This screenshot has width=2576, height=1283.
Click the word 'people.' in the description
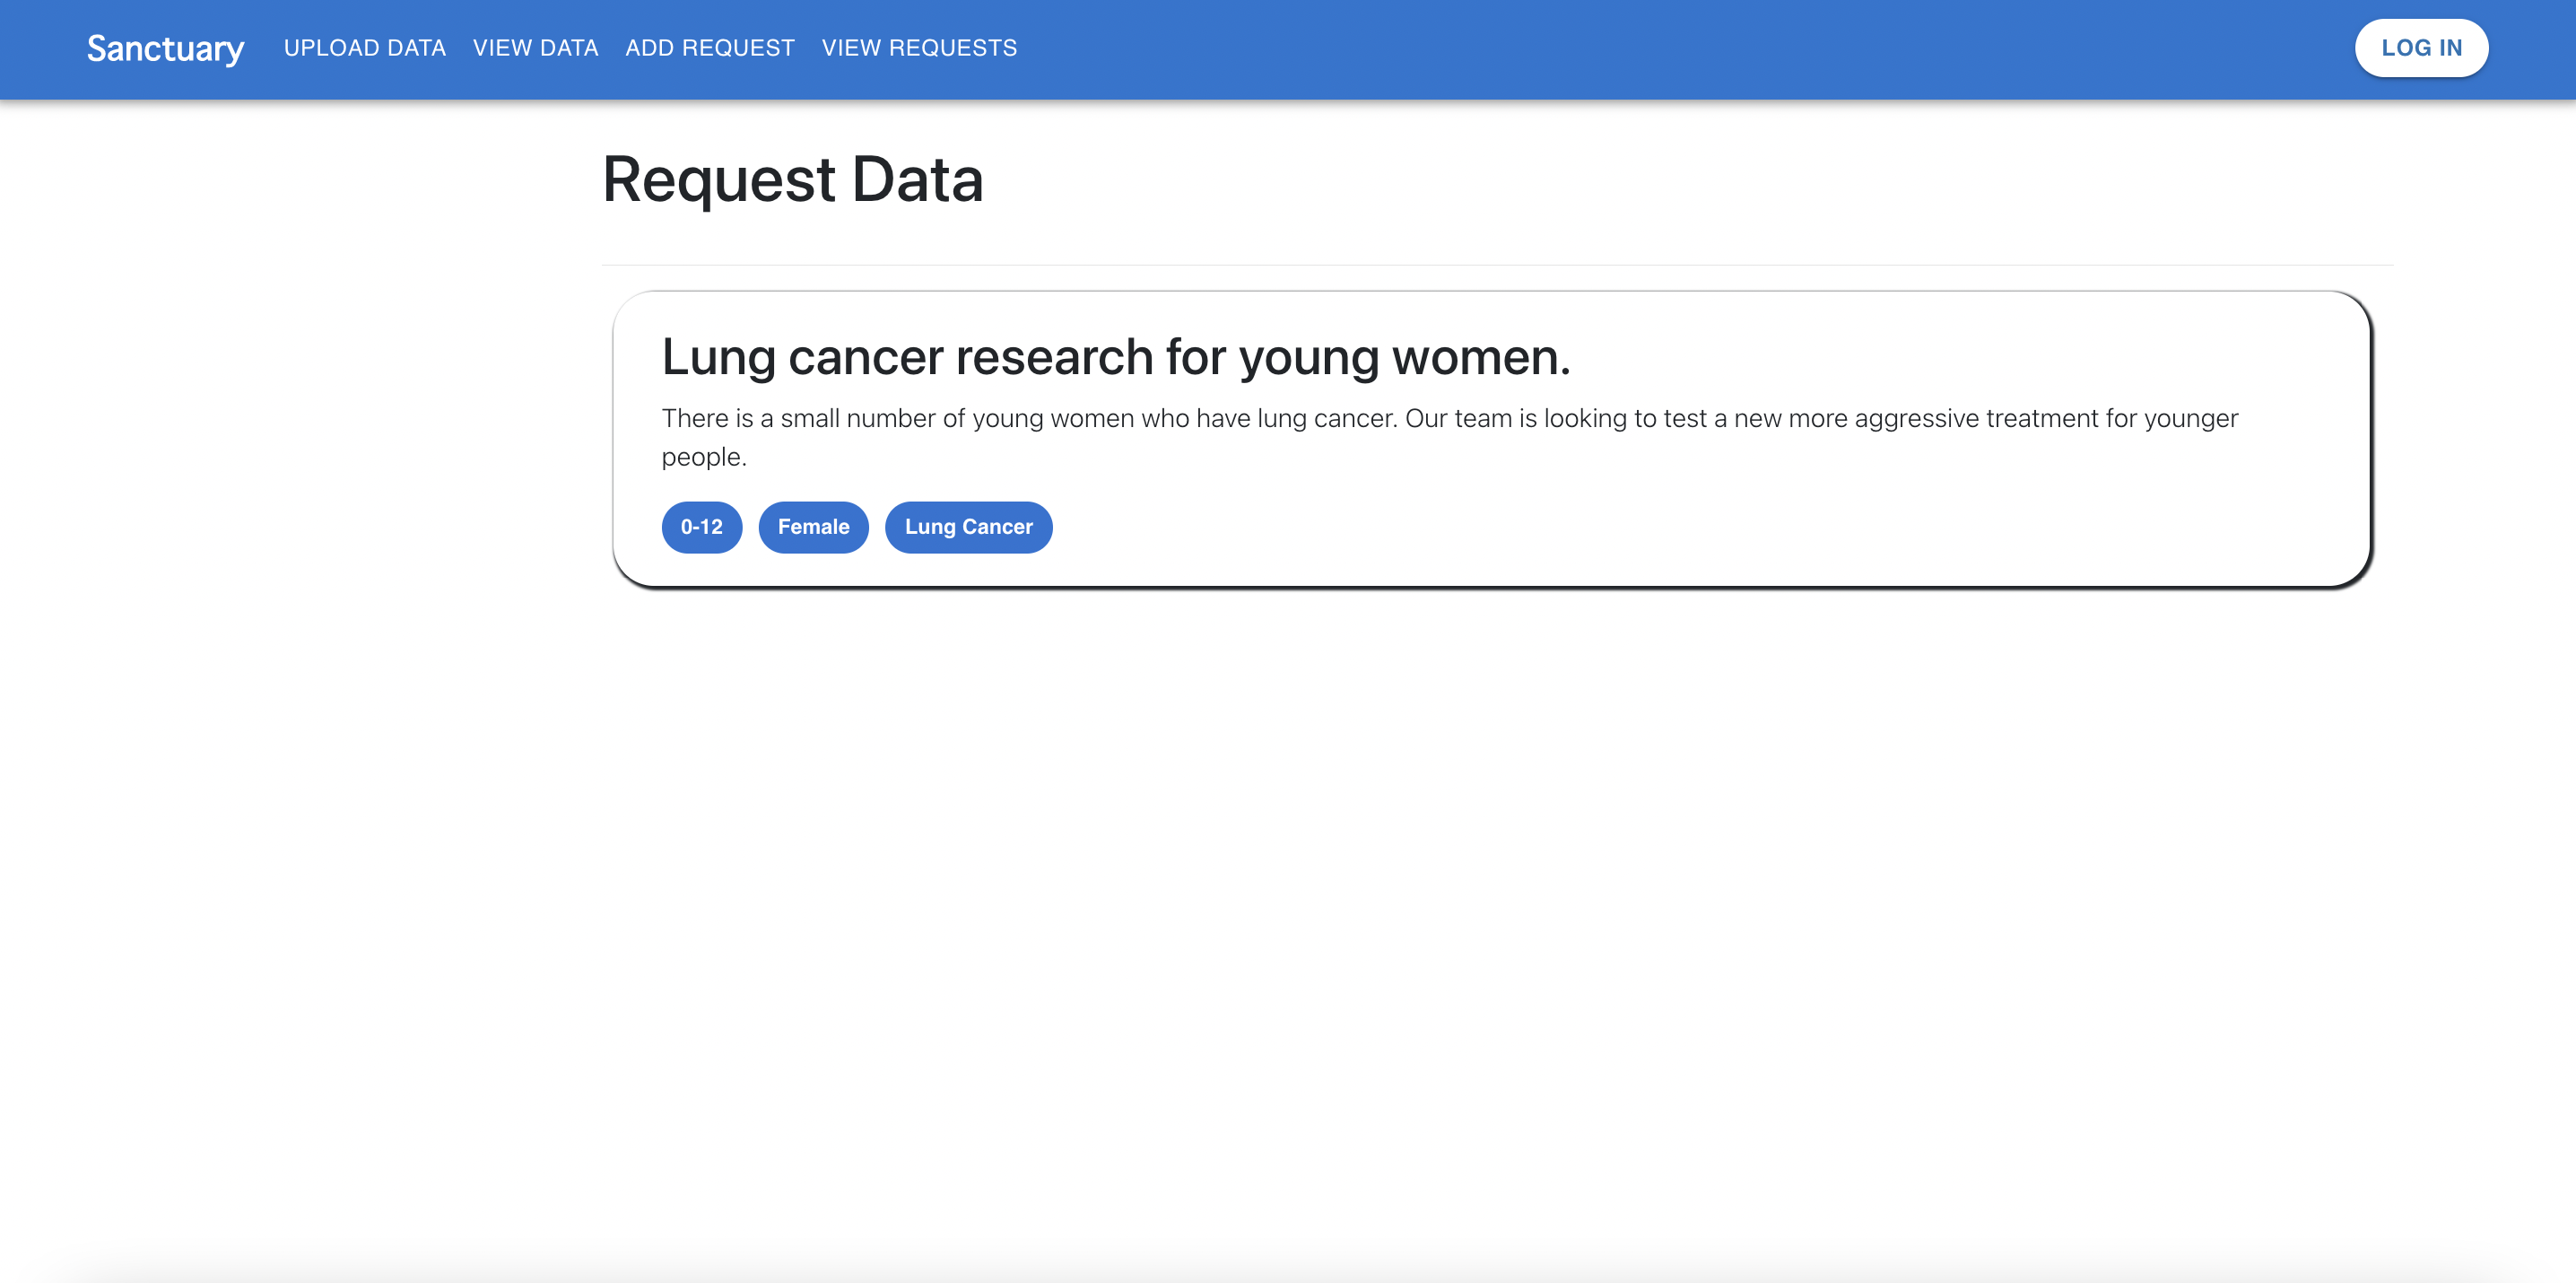point(704,457)
